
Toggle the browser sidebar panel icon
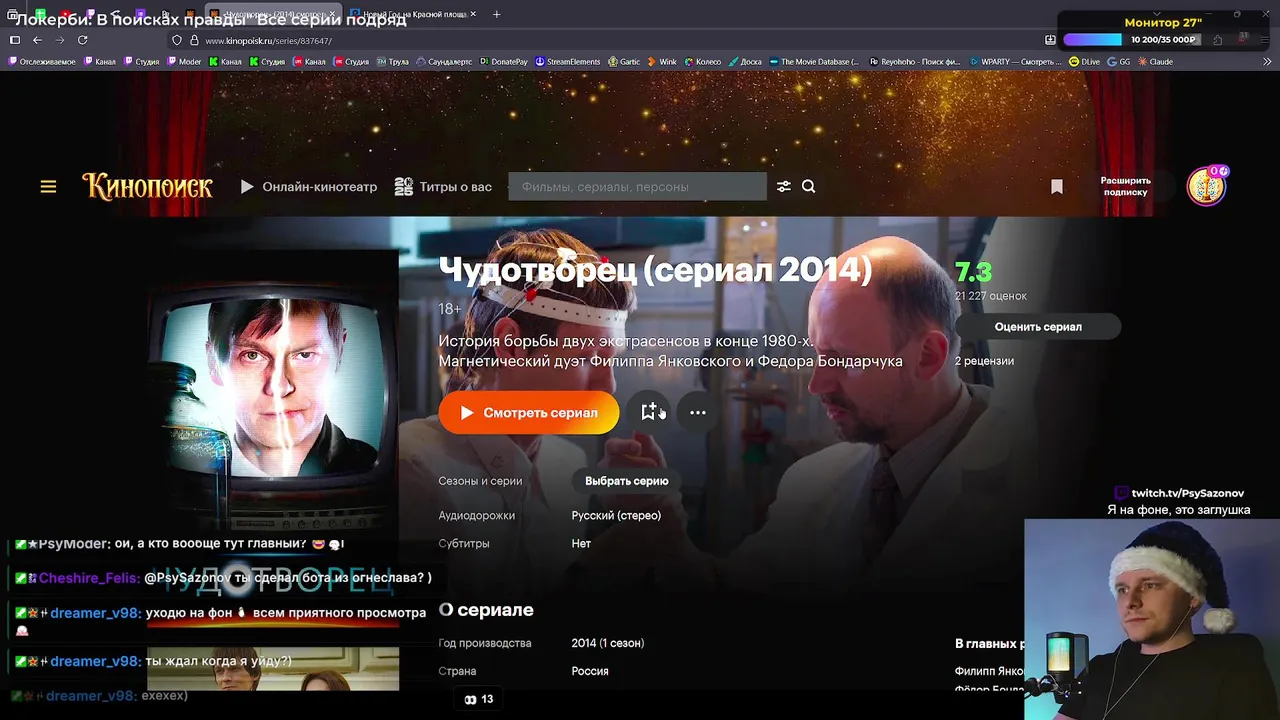click(15, 40)
